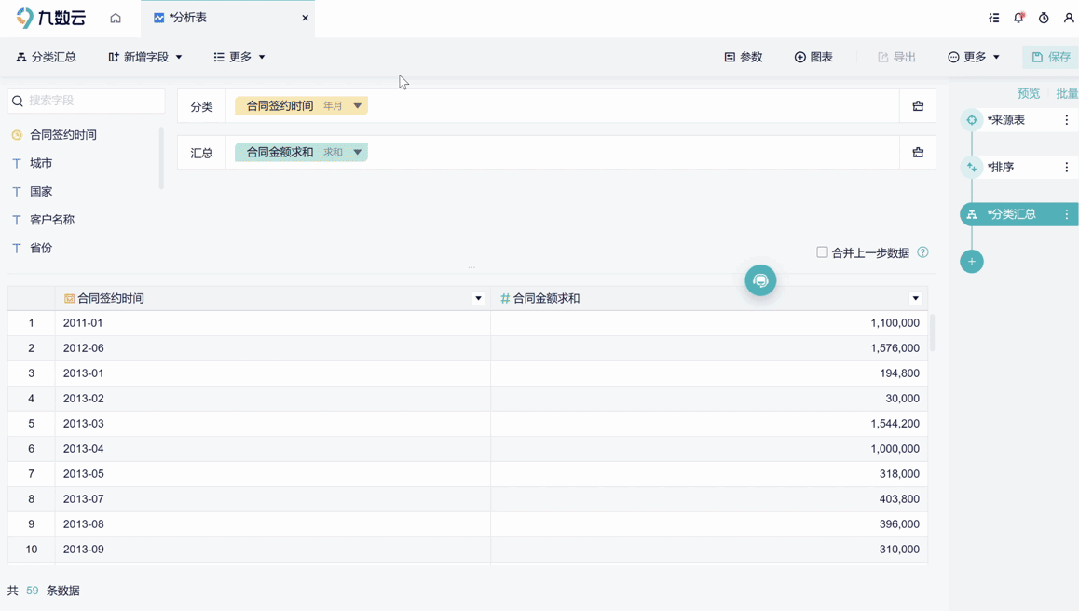Select the 省份 field
This screenshot has height=611, width=1079.
pyautogui.click(x=41, y=248)
